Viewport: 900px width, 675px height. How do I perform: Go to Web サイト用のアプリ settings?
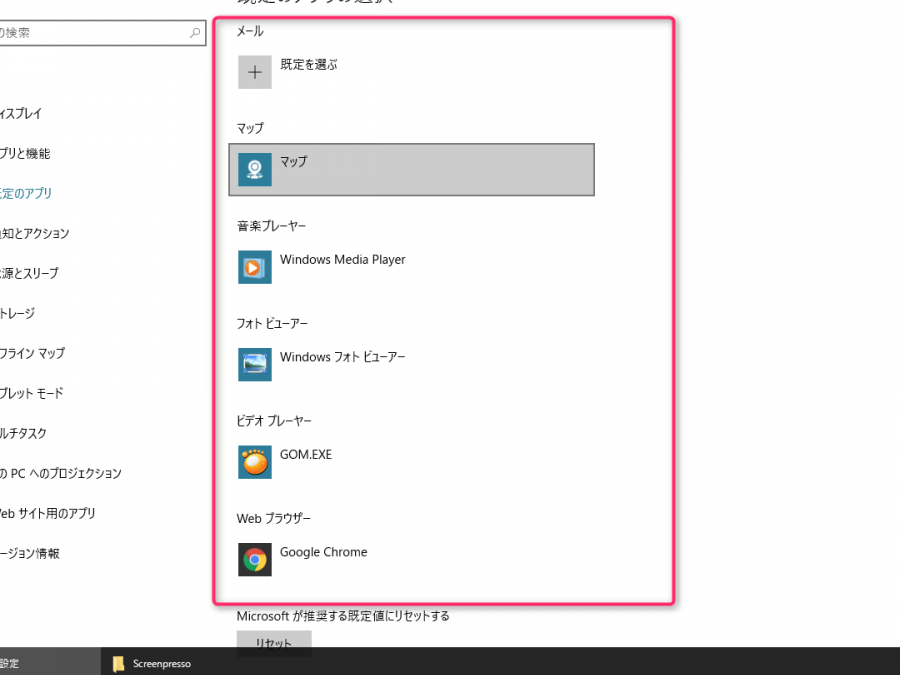pos(48,514)
